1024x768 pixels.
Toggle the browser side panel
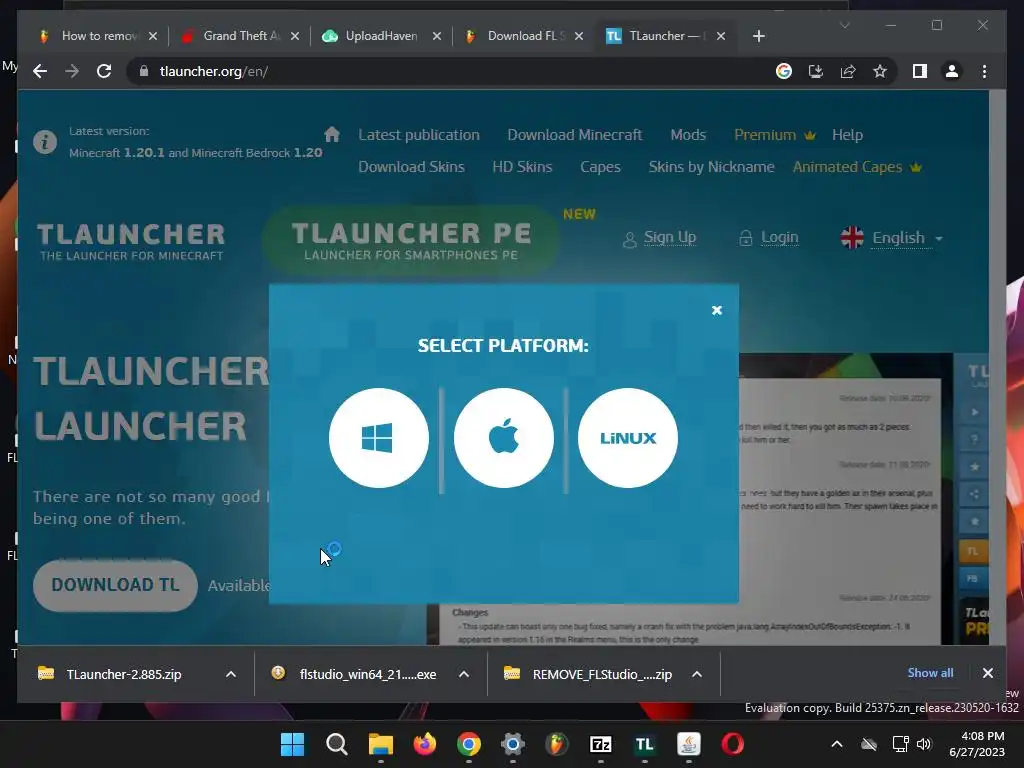[920, 71]
